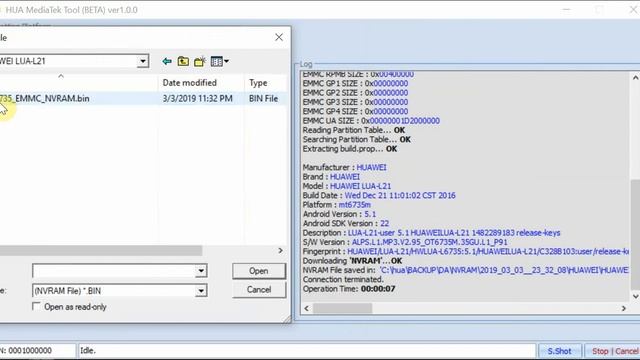Viewport: 640px width, 360px height.
Task: Select Android SDK Version 22 line
Action: [346, 224]
